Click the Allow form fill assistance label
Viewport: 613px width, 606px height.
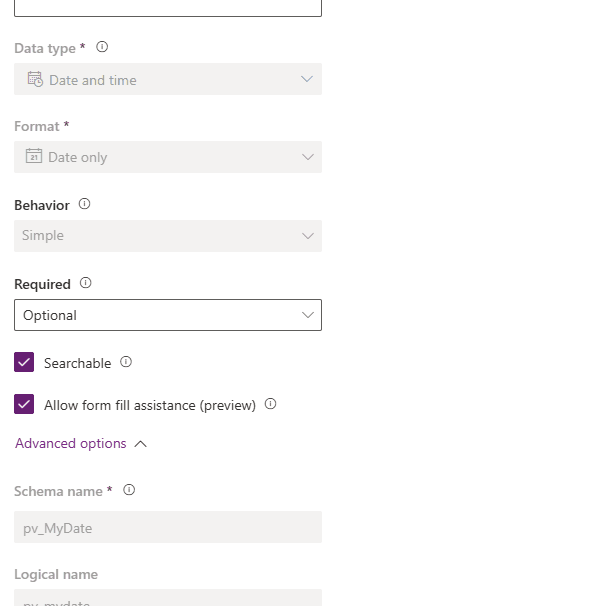click(150, 405)
